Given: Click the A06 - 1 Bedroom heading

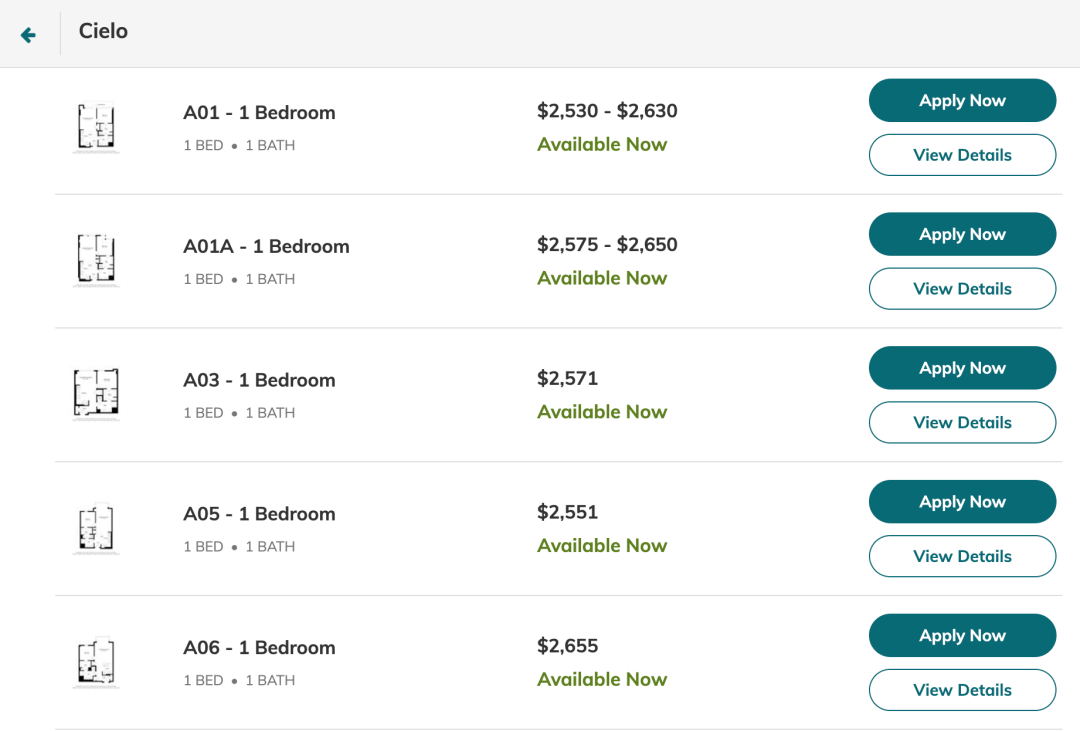Looking at the screenshot, I should point(259,648).
